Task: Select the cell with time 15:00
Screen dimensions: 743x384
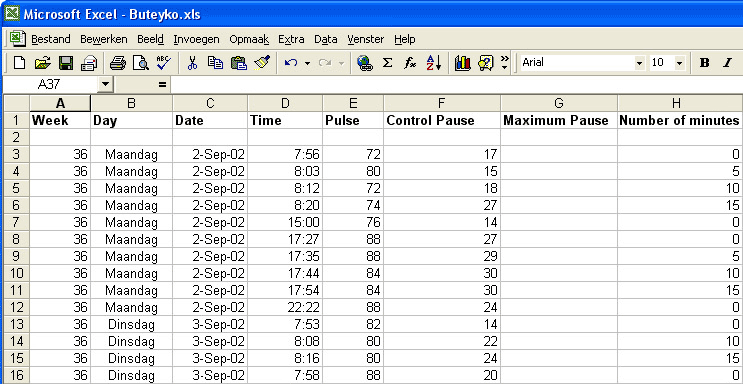Action: point(285,222)
